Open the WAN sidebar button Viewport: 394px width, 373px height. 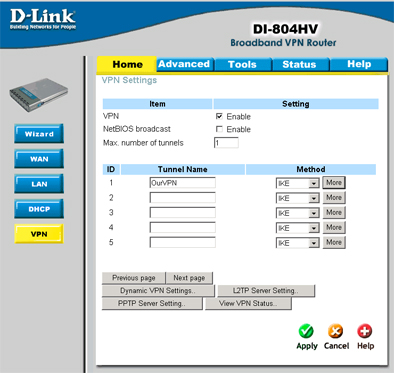tap(39, 159)
